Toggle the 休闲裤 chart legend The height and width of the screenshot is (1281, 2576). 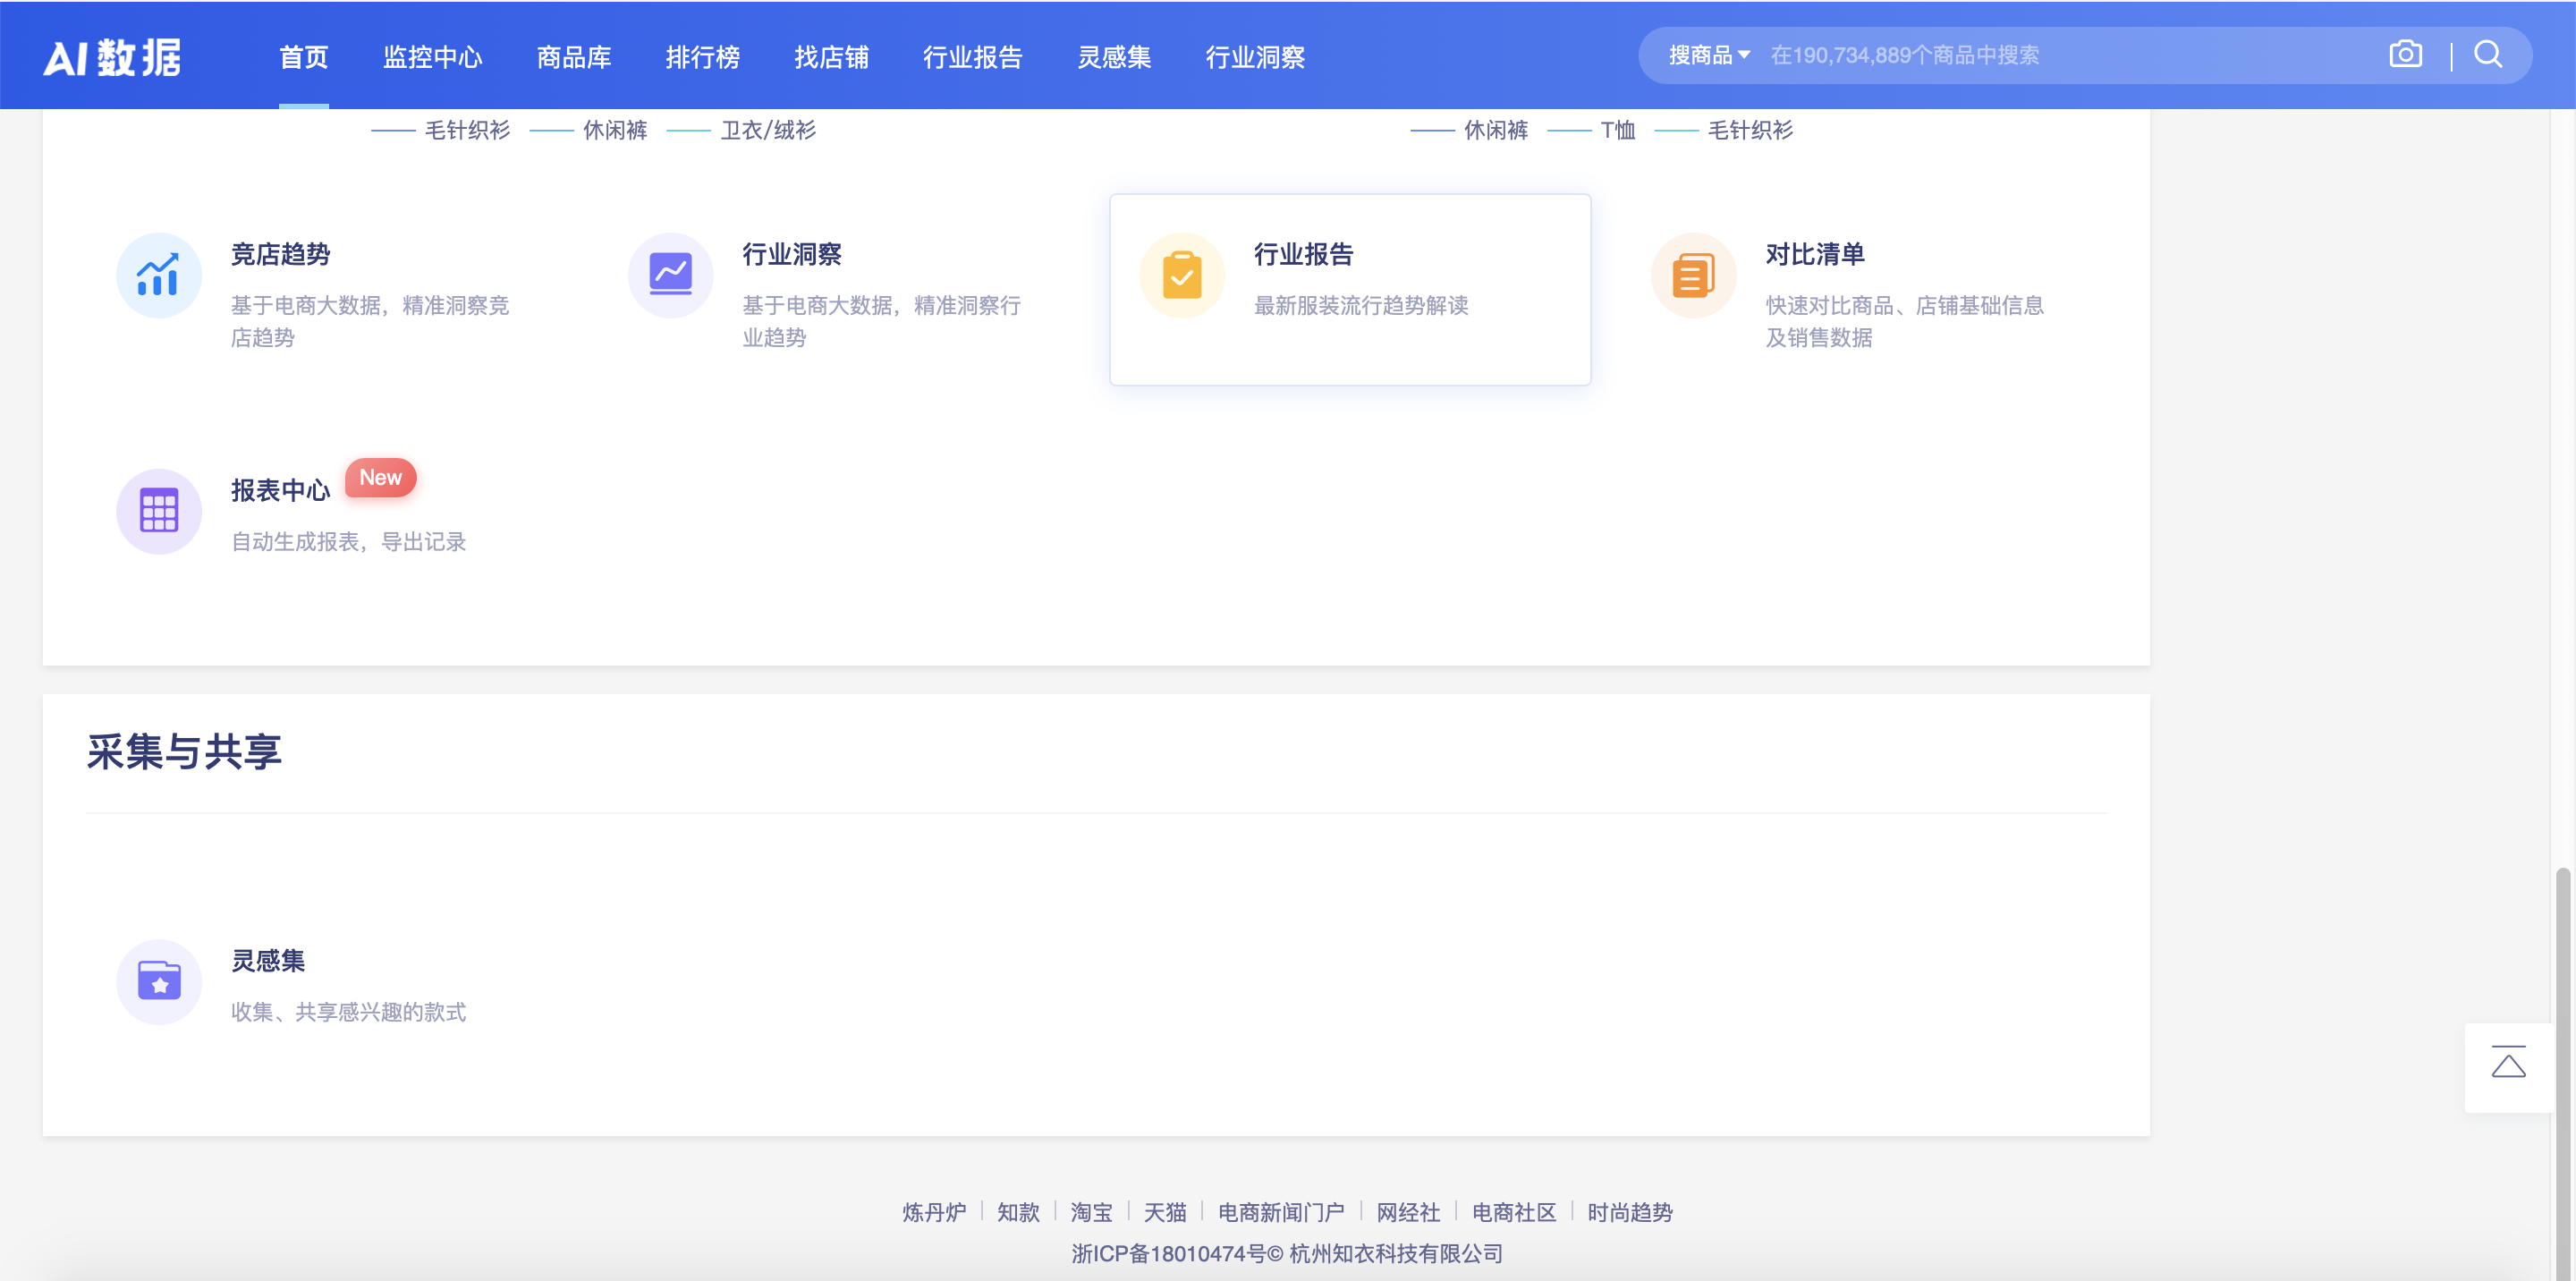[x=615, y=129]
